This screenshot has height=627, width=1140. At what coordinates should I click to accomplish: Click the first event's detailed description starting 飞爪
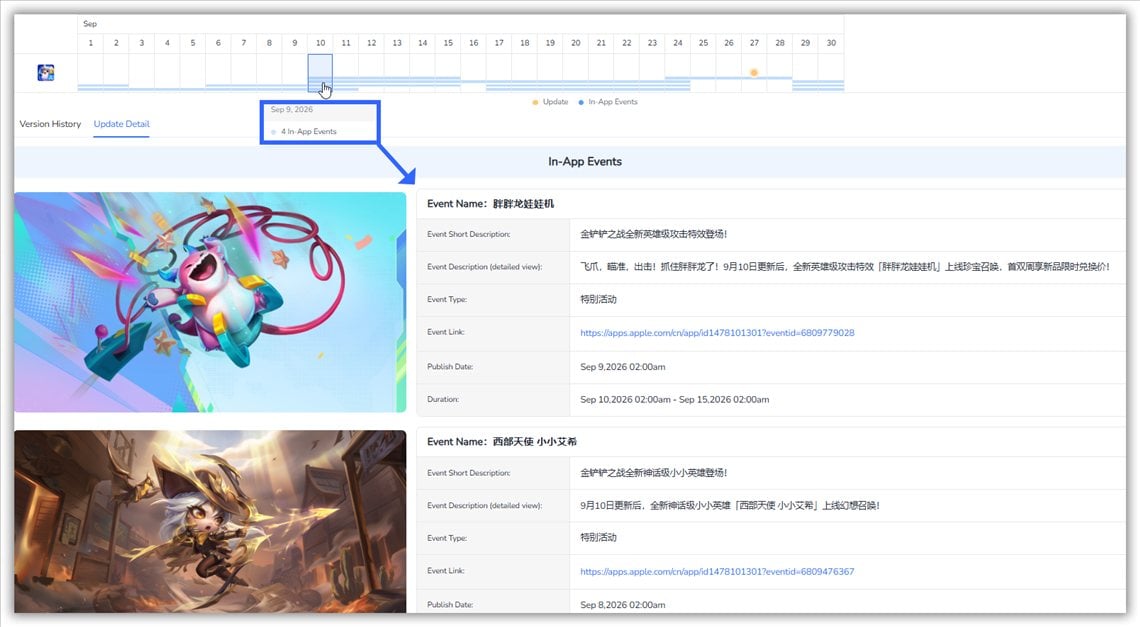[x=845, y=266]
